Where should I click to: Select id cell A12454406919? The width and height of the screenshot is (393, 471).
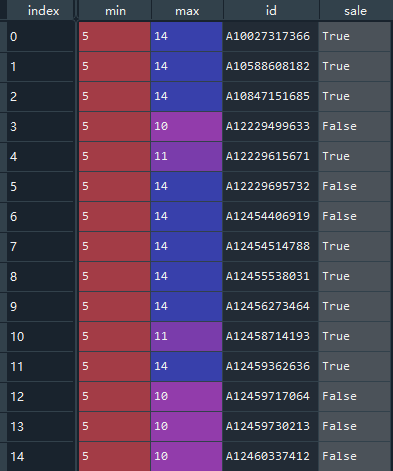pos(270,216)
